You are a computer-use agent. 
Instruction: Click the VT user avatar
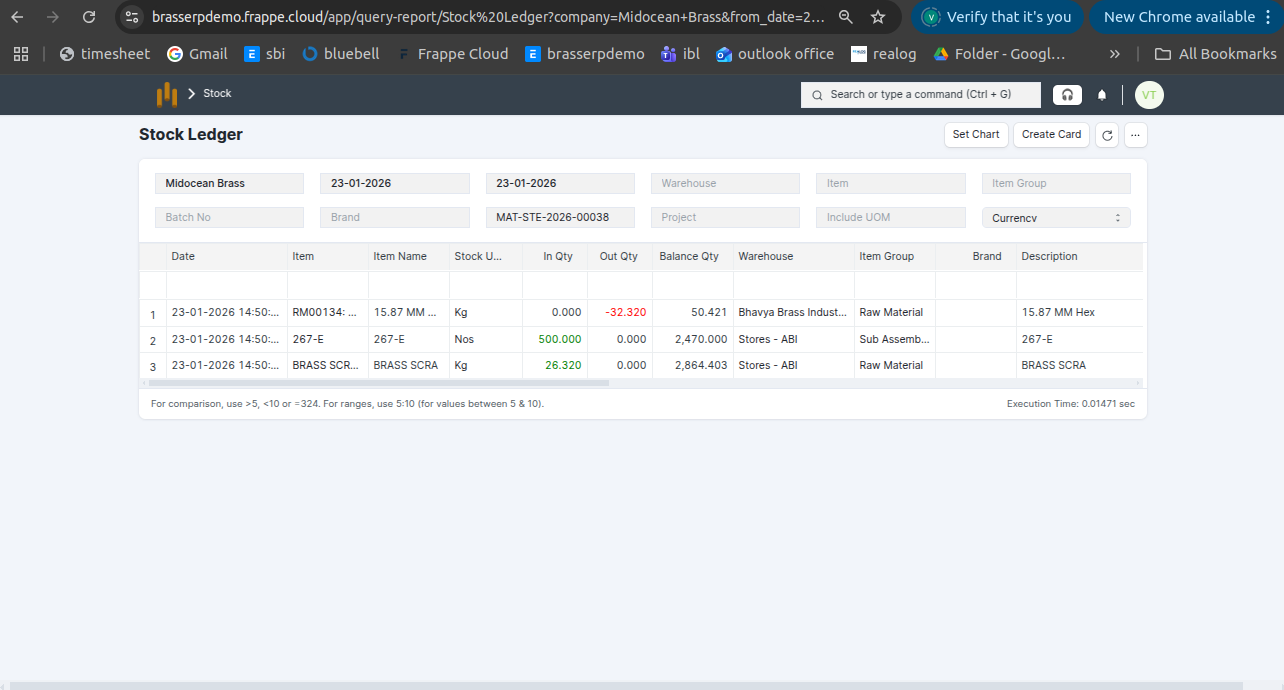pyautogui.click(x=1149, y=95)
